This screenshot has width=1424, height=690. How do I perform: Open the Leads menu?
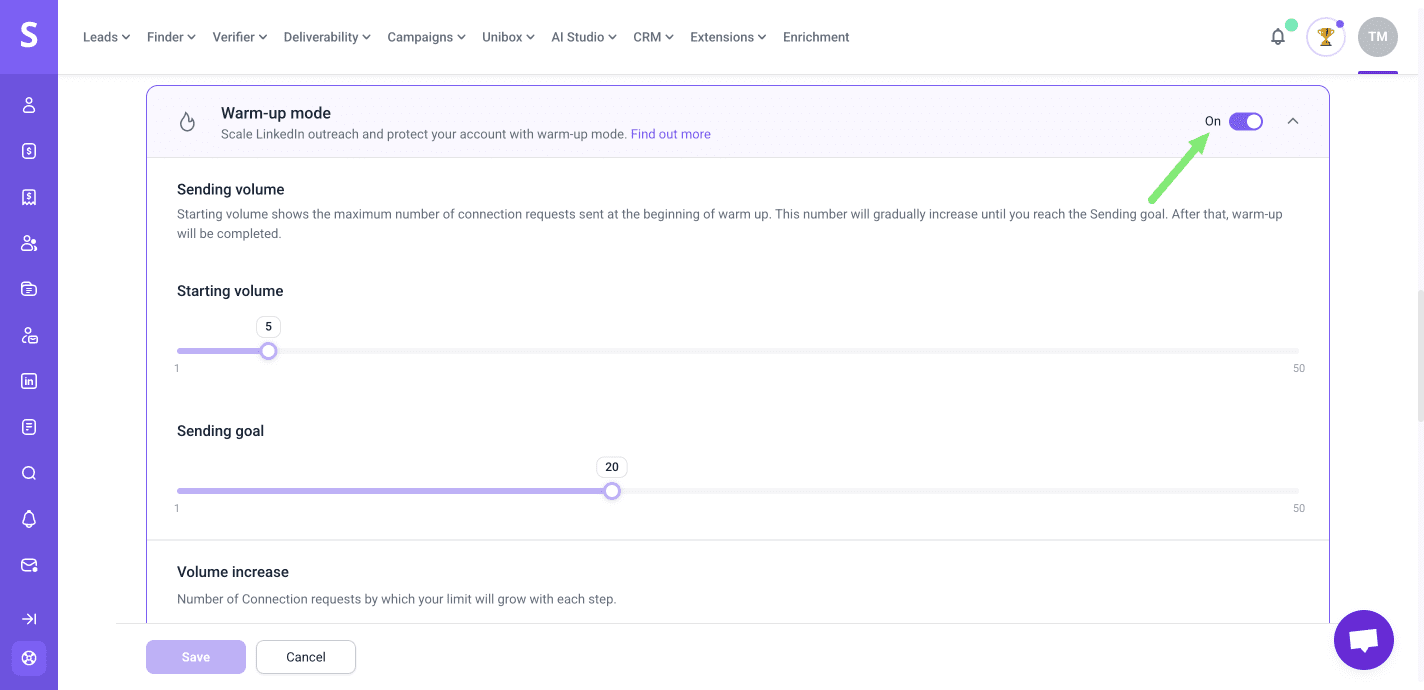click(106, 37)
